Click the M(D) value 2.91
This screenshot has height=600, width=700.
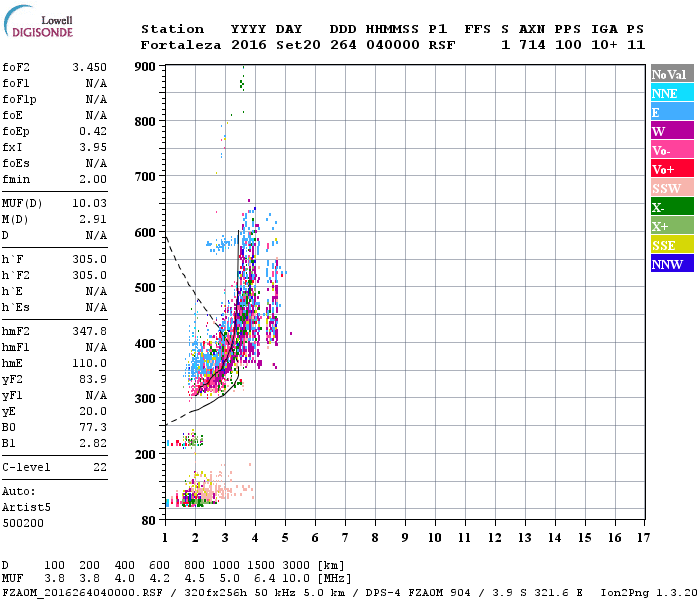[93, 219]
